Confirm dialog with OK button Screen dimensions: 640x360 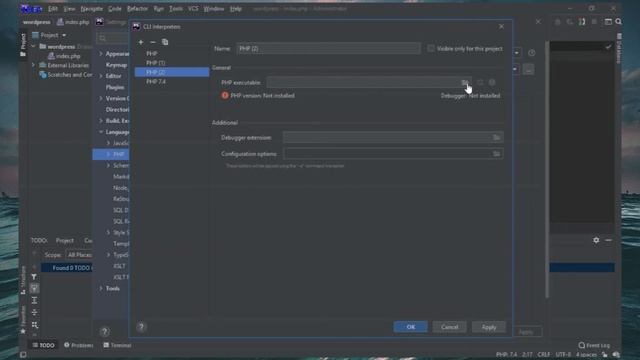pyautogui.click(x=411, y=327)
